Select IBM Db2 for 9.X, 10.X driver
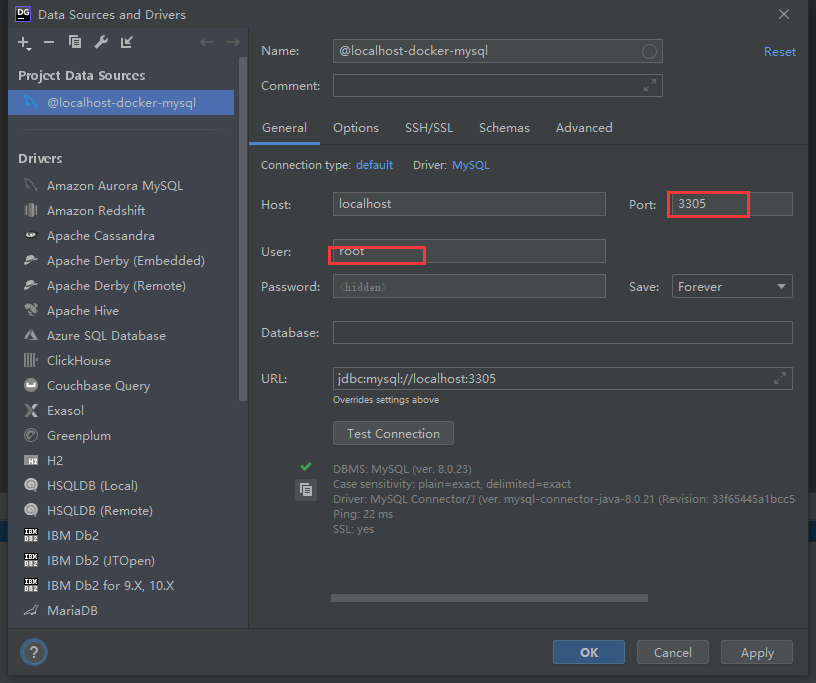The width and height of the screenshot is (816, 683). click(110, 585)
